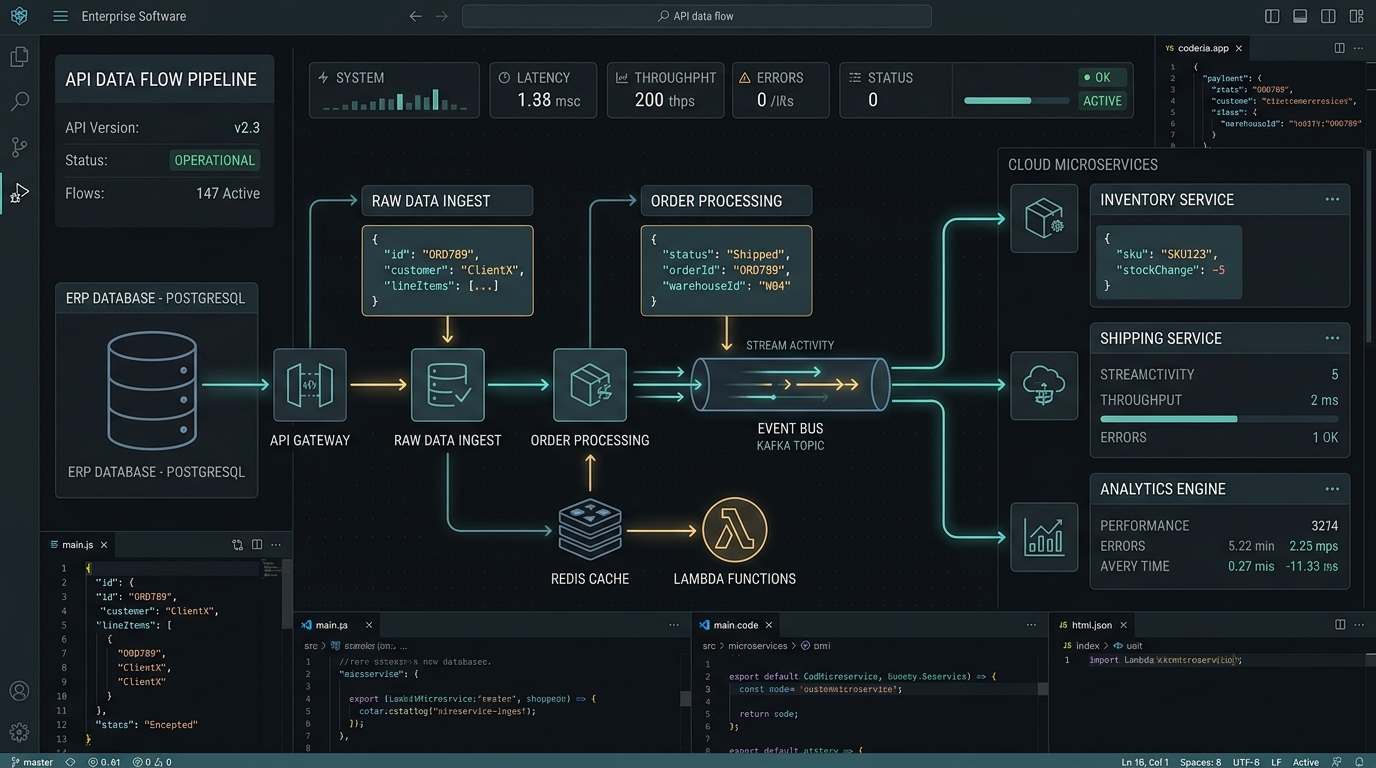Click the Status metric card

point(895,90)
